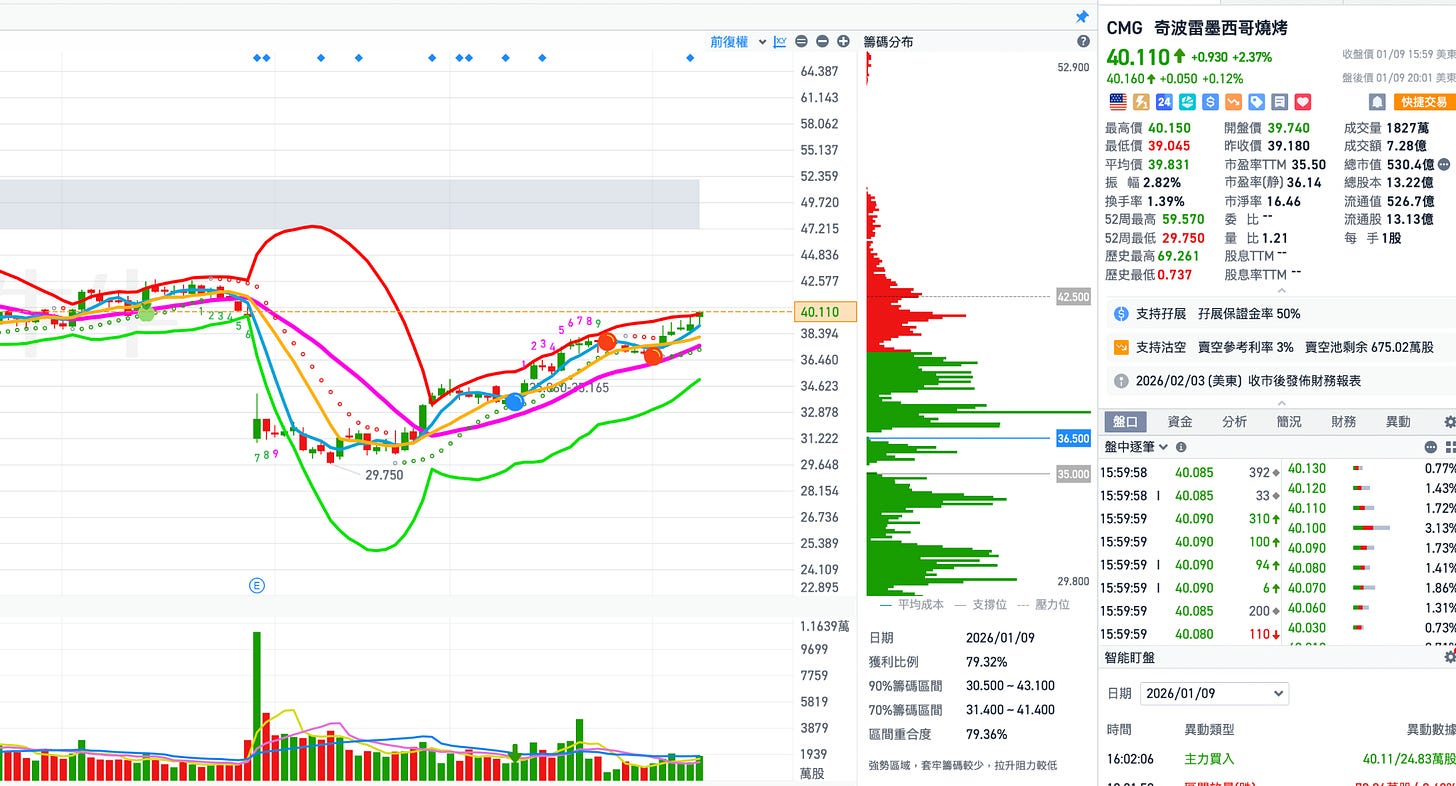Click the teal pie-chart icon under the price

[1187, 102]
